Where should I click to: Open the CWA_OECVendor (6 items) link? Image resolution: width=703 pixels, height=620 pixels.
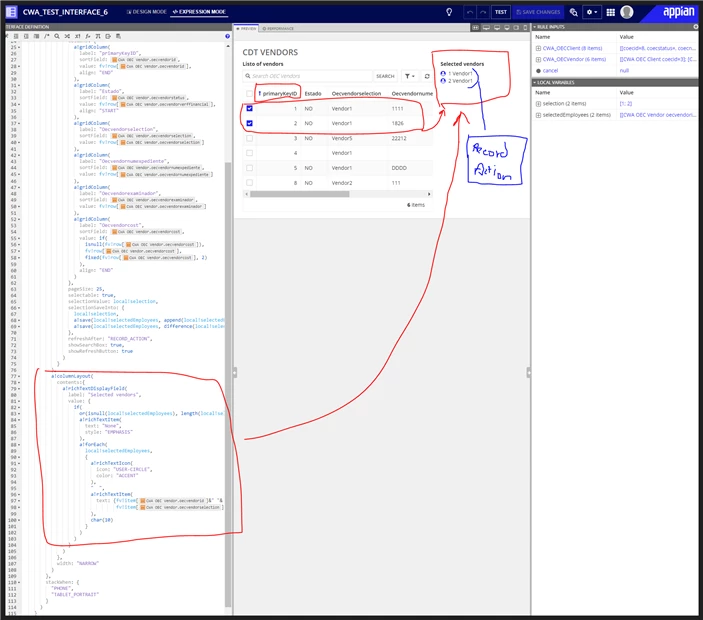point(574,59)
